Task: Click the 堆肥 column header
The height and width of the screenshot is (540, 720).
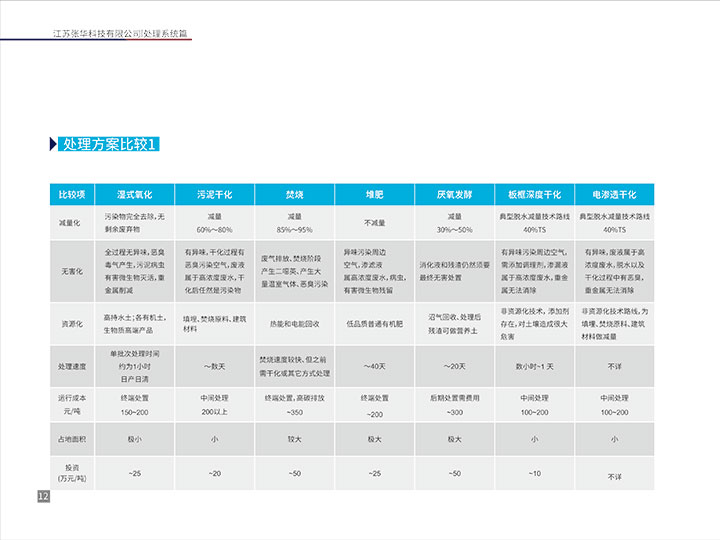Action: (x=374, y=194)
